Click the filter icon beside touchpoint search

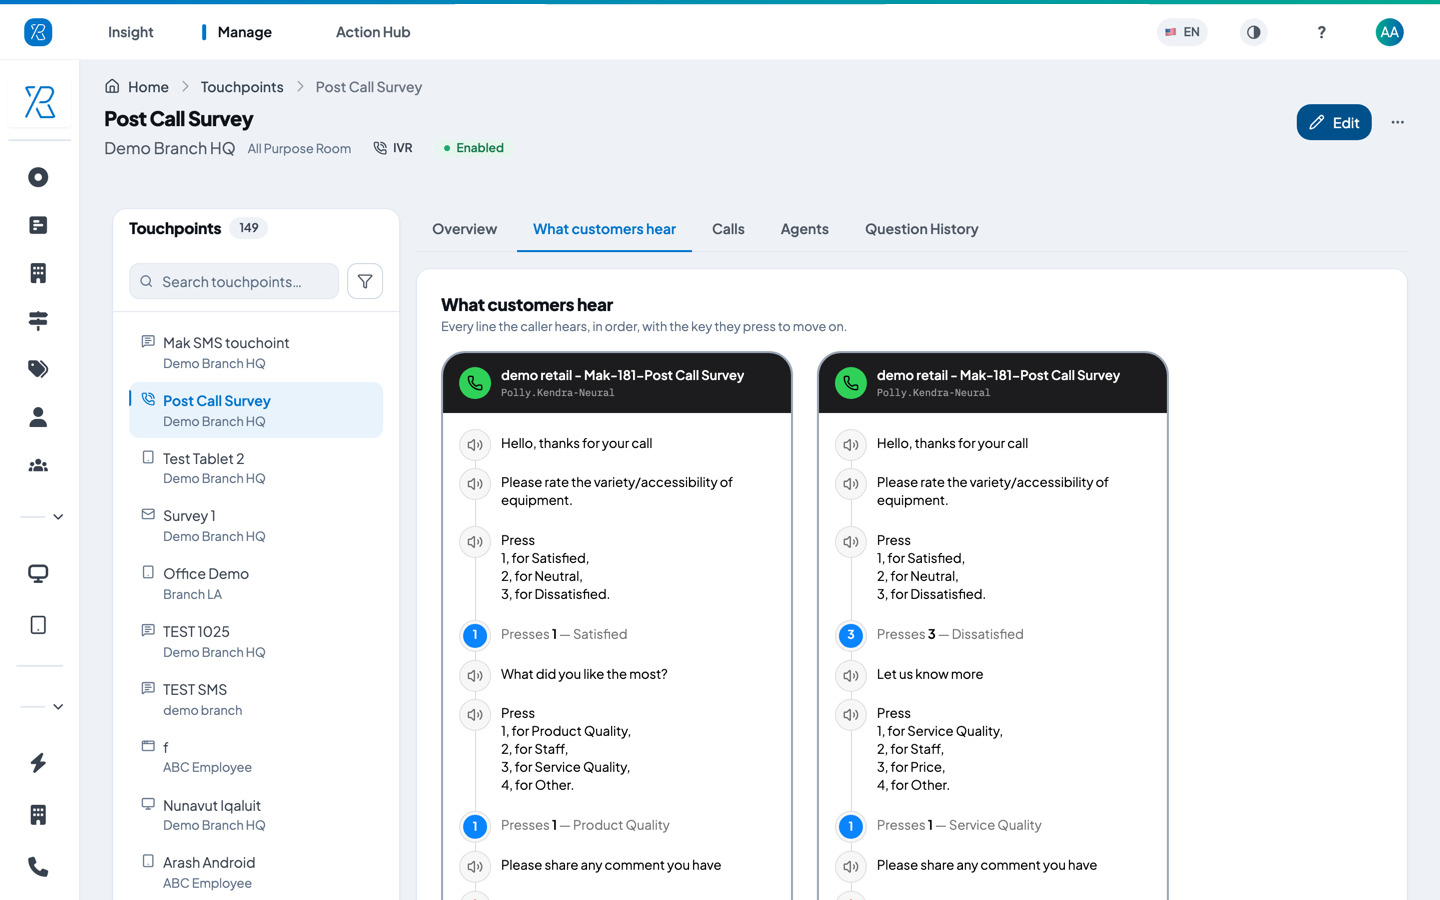click(365, 282)
